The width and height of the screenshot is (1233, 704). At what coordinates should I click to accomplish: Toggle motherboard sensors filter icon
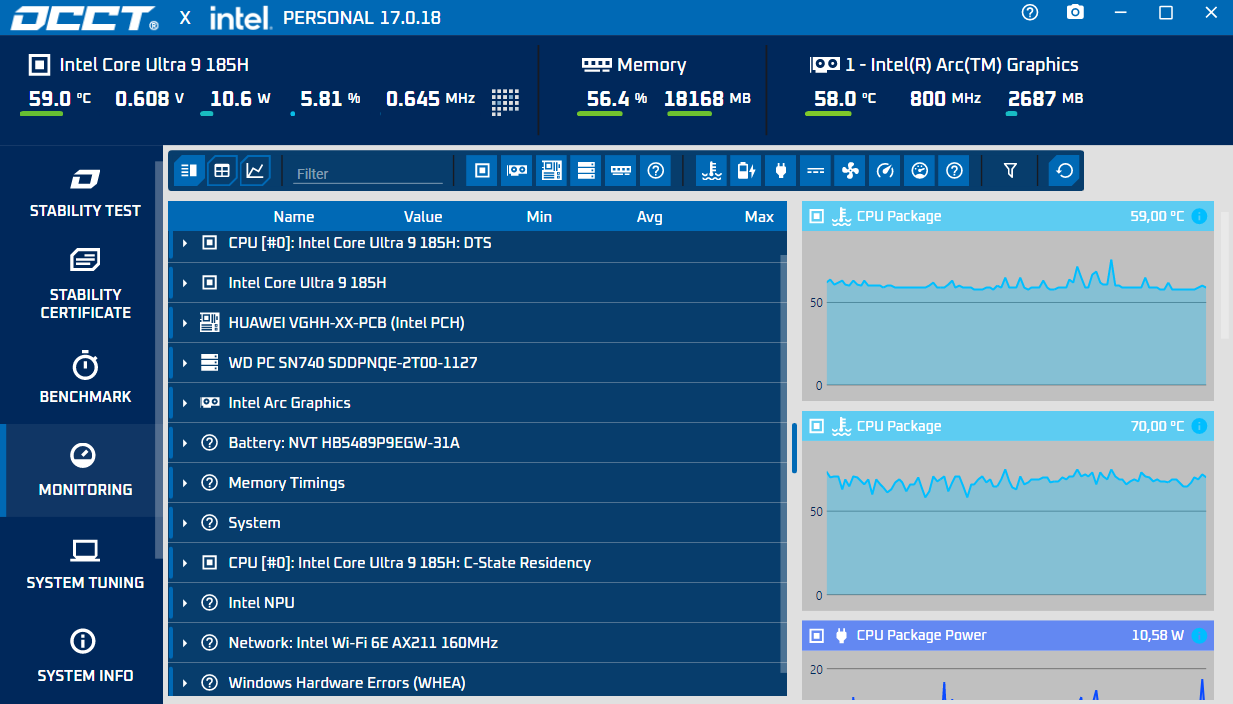click(551, 171)
